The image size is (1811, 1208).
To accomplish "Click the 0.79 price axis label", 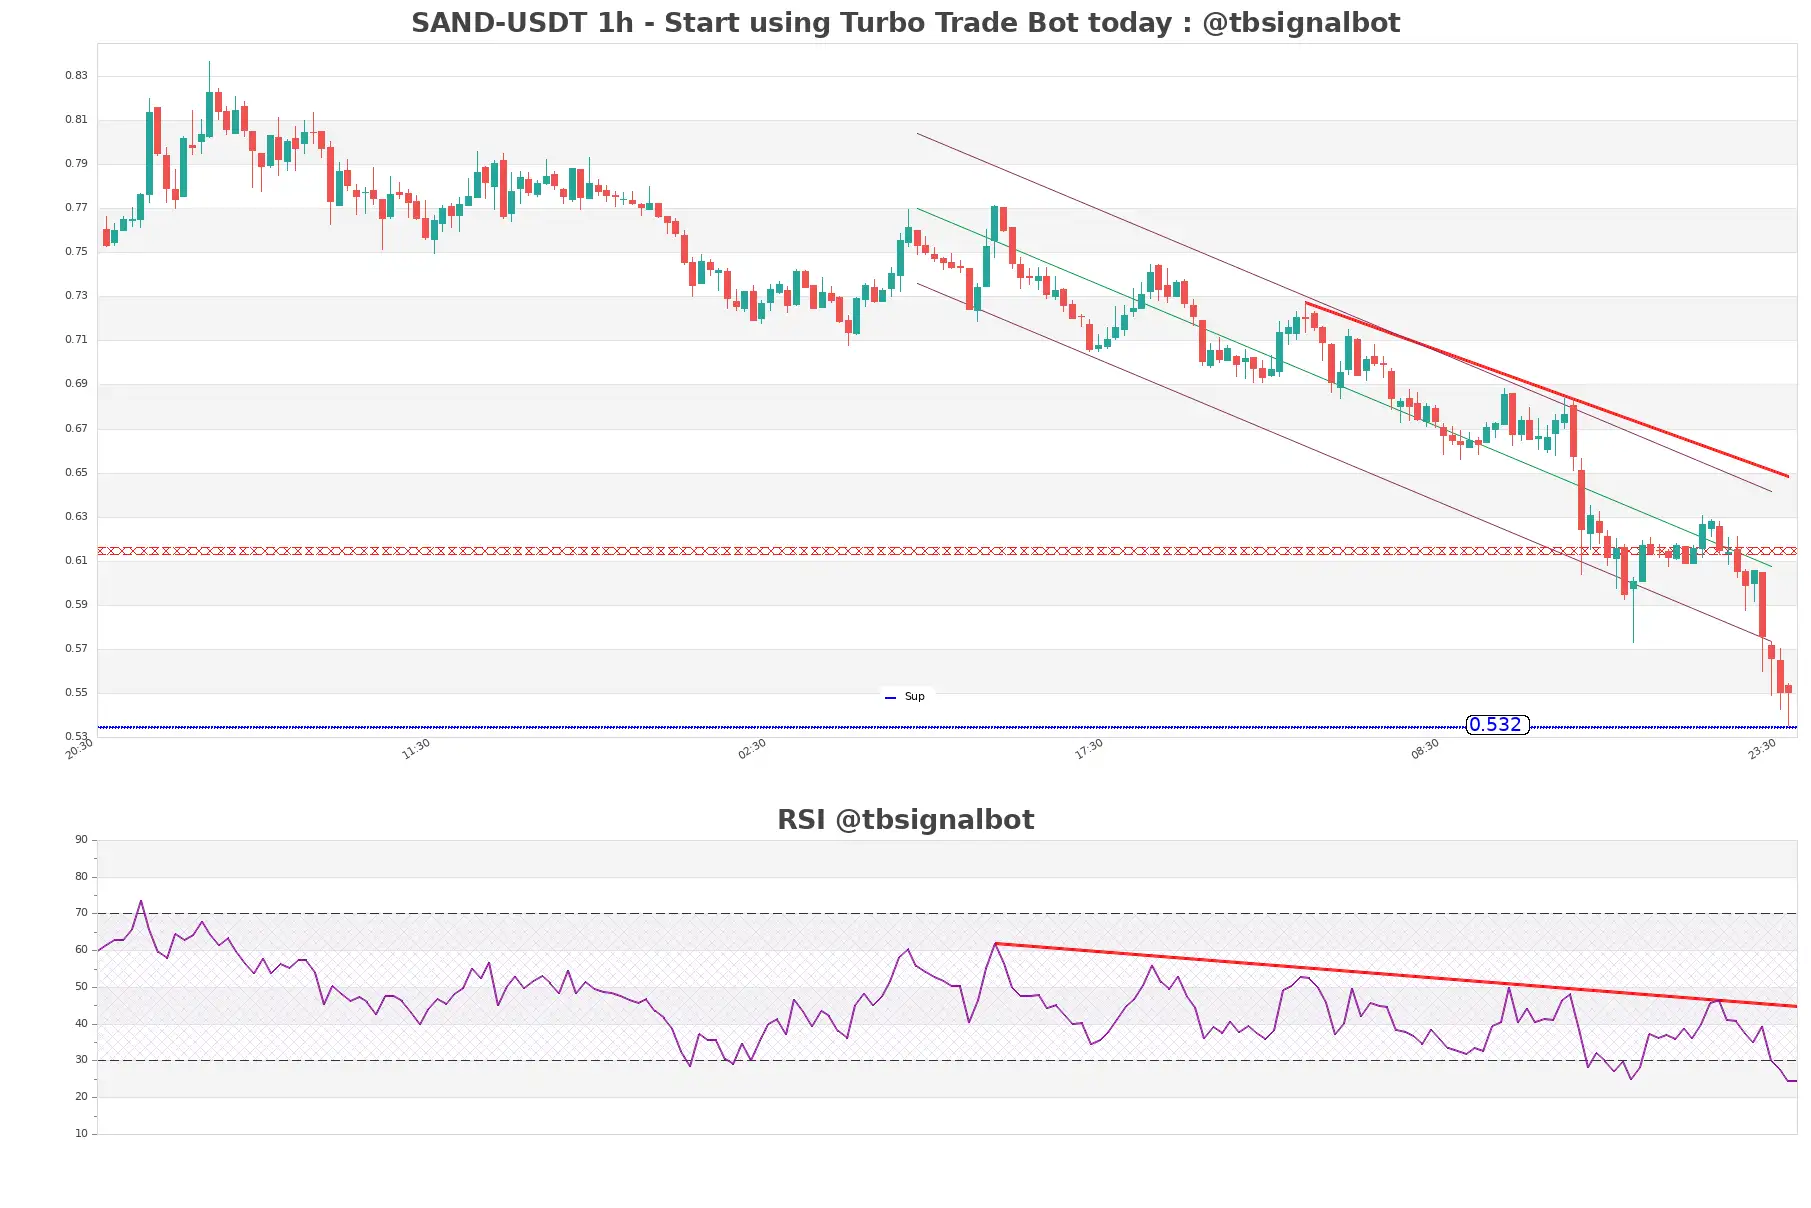I will coord(76,164).
